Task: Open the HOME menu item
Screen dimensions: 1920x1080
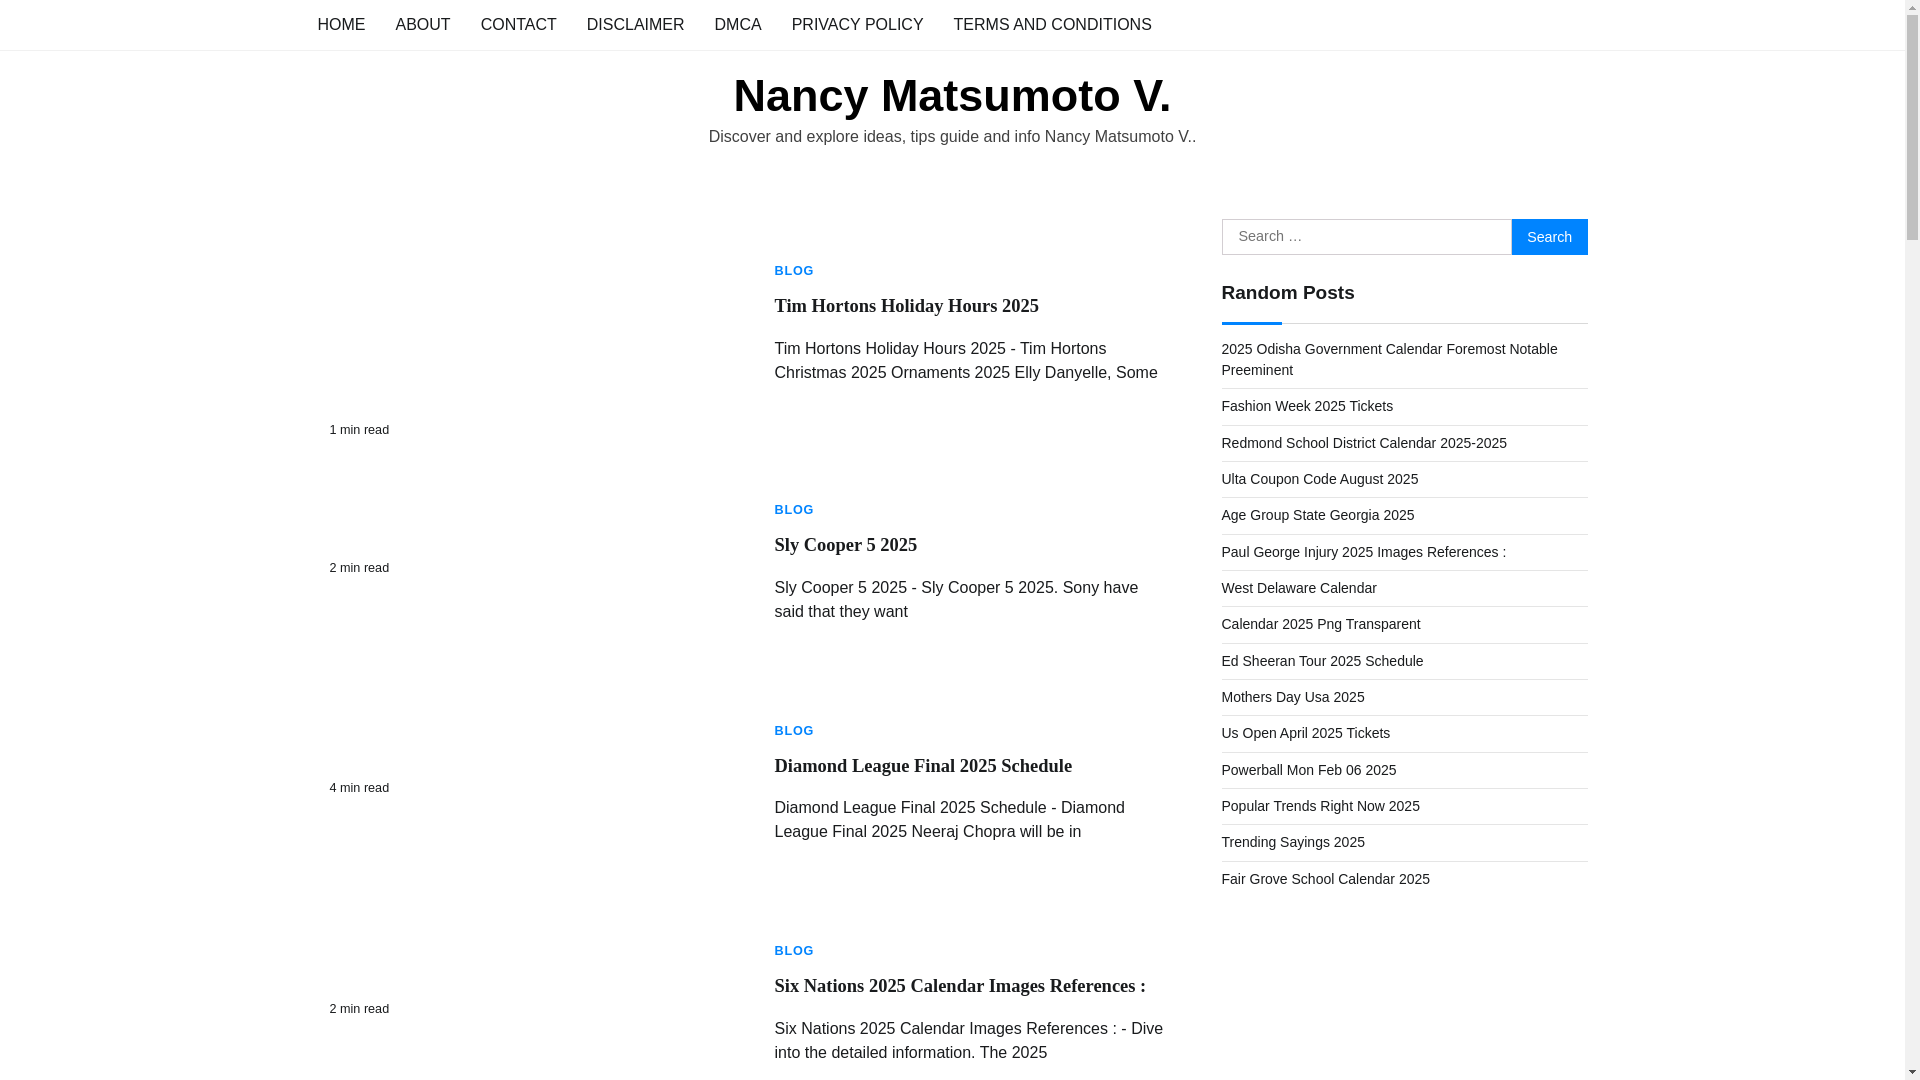Action: click(341, 24)
